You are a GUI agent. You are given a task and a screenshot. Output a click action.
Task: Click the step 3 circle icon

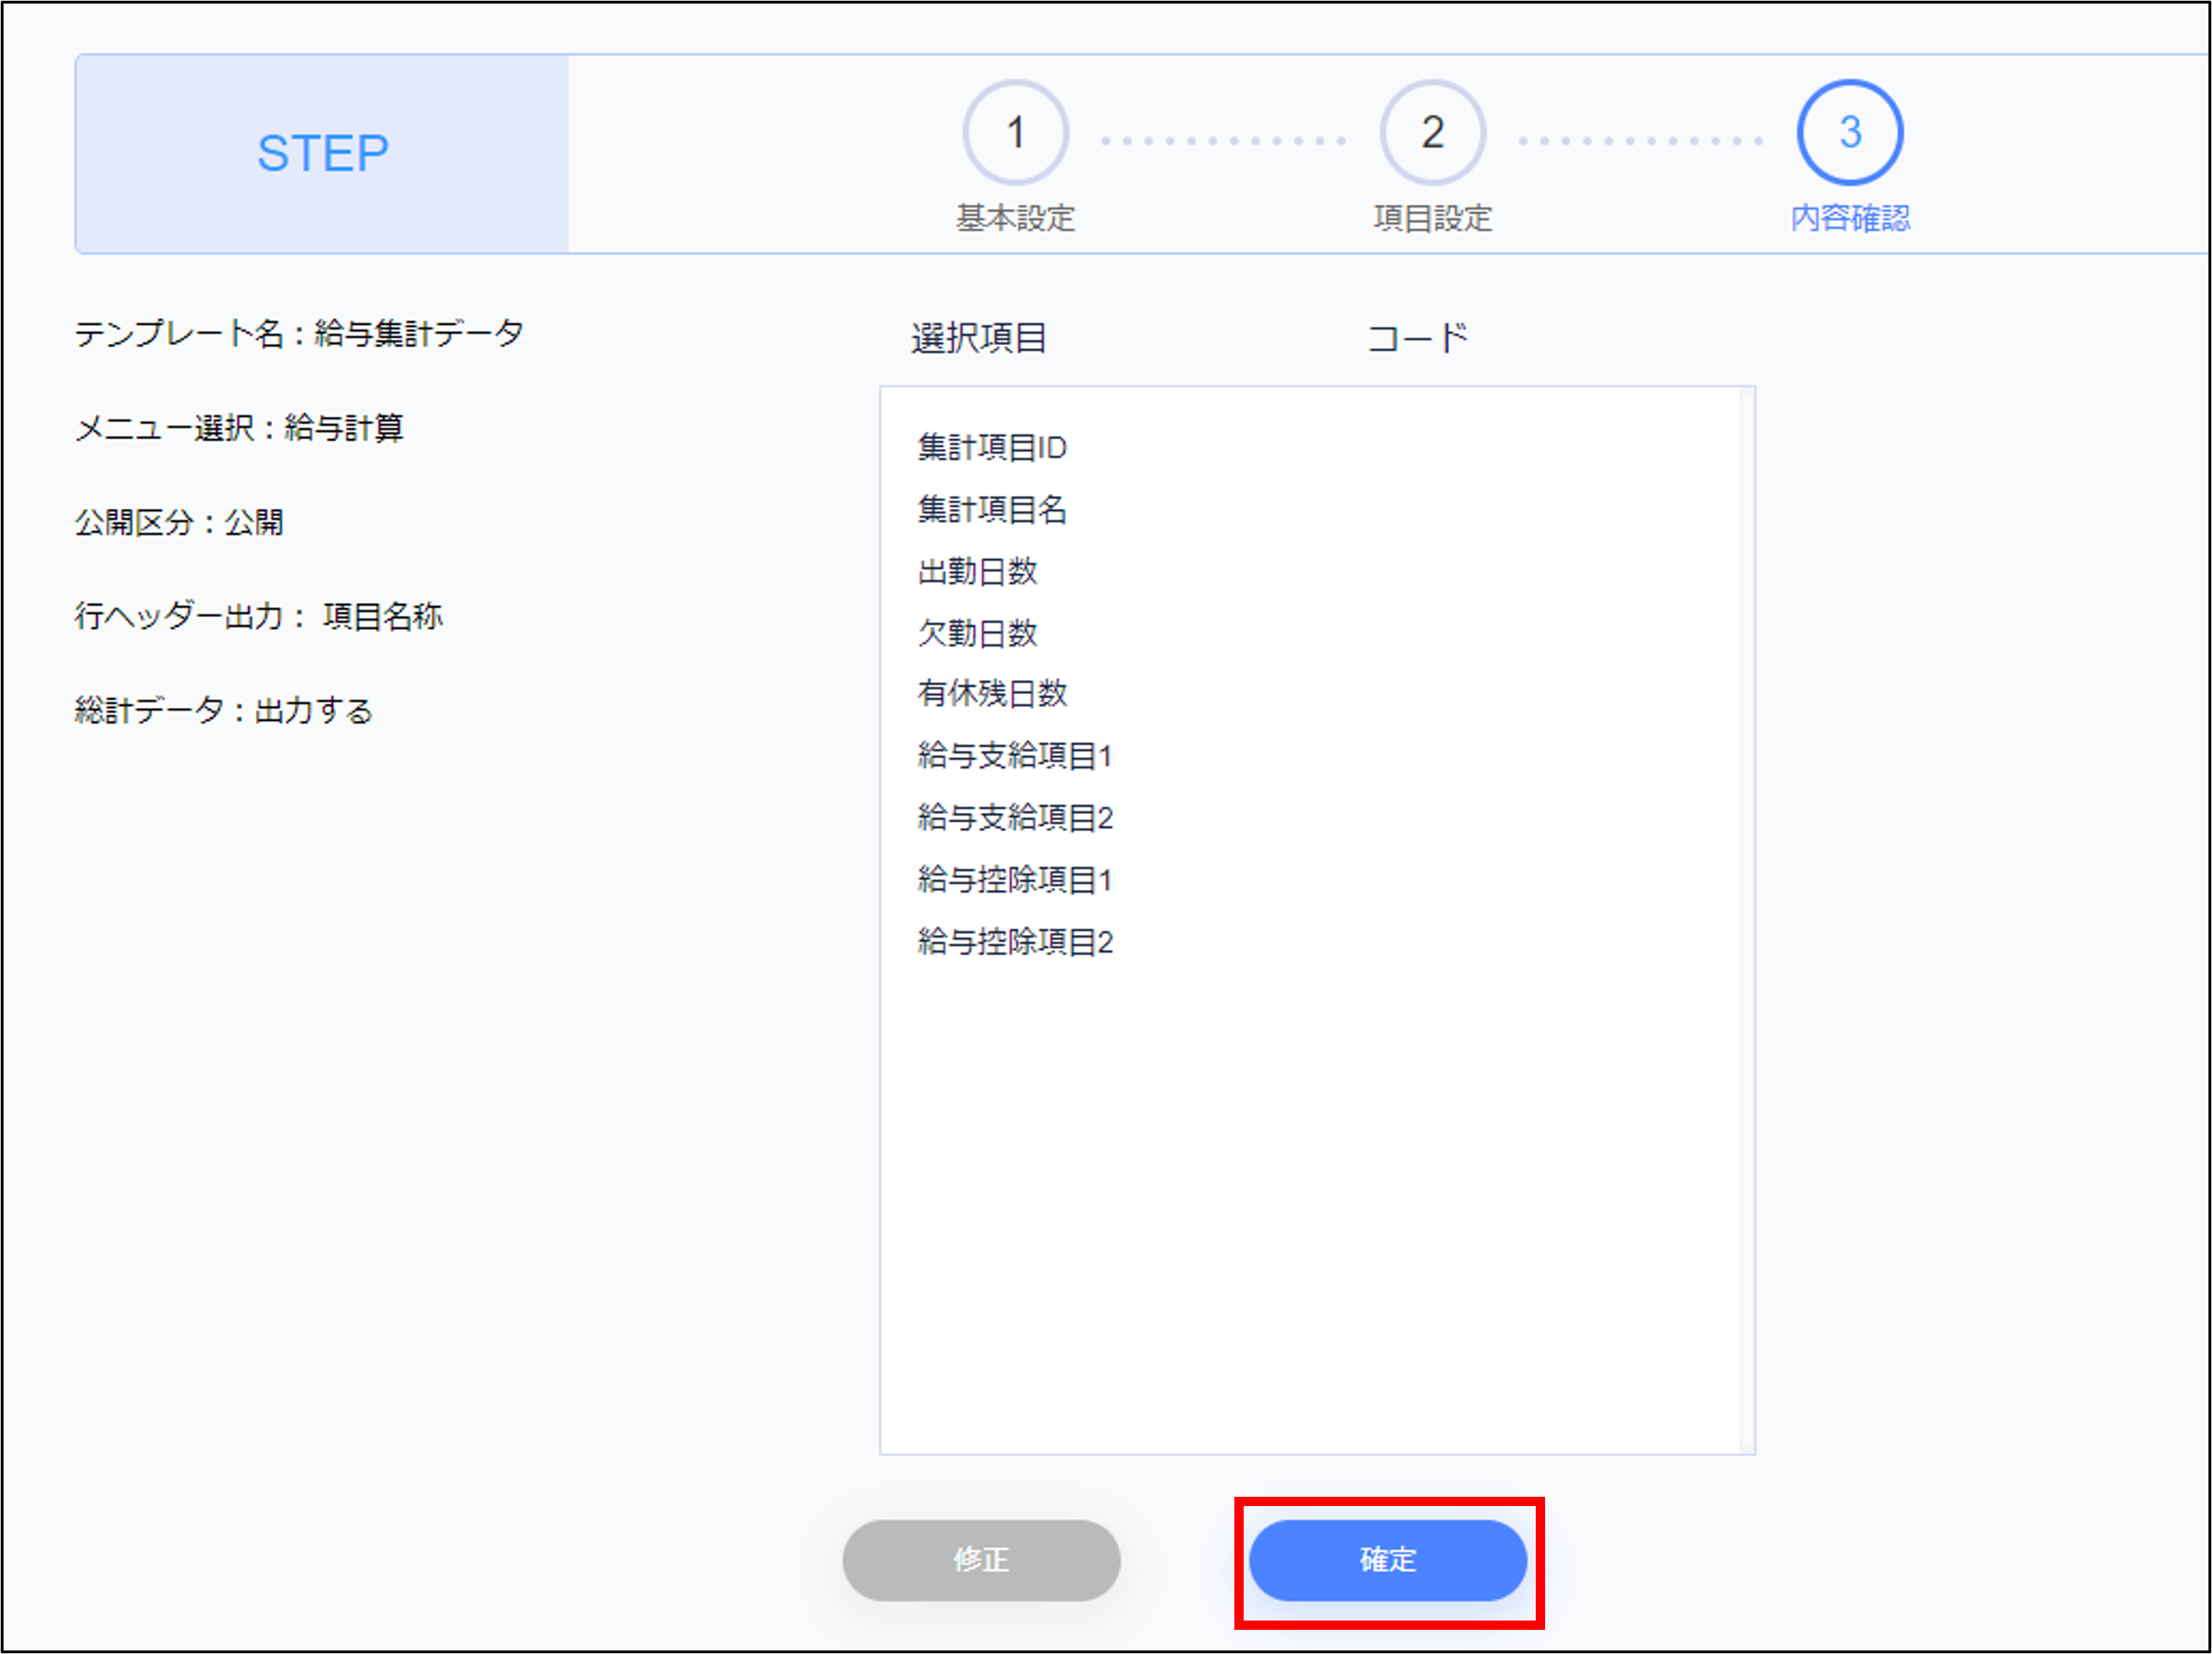(x=1849, y=132)
